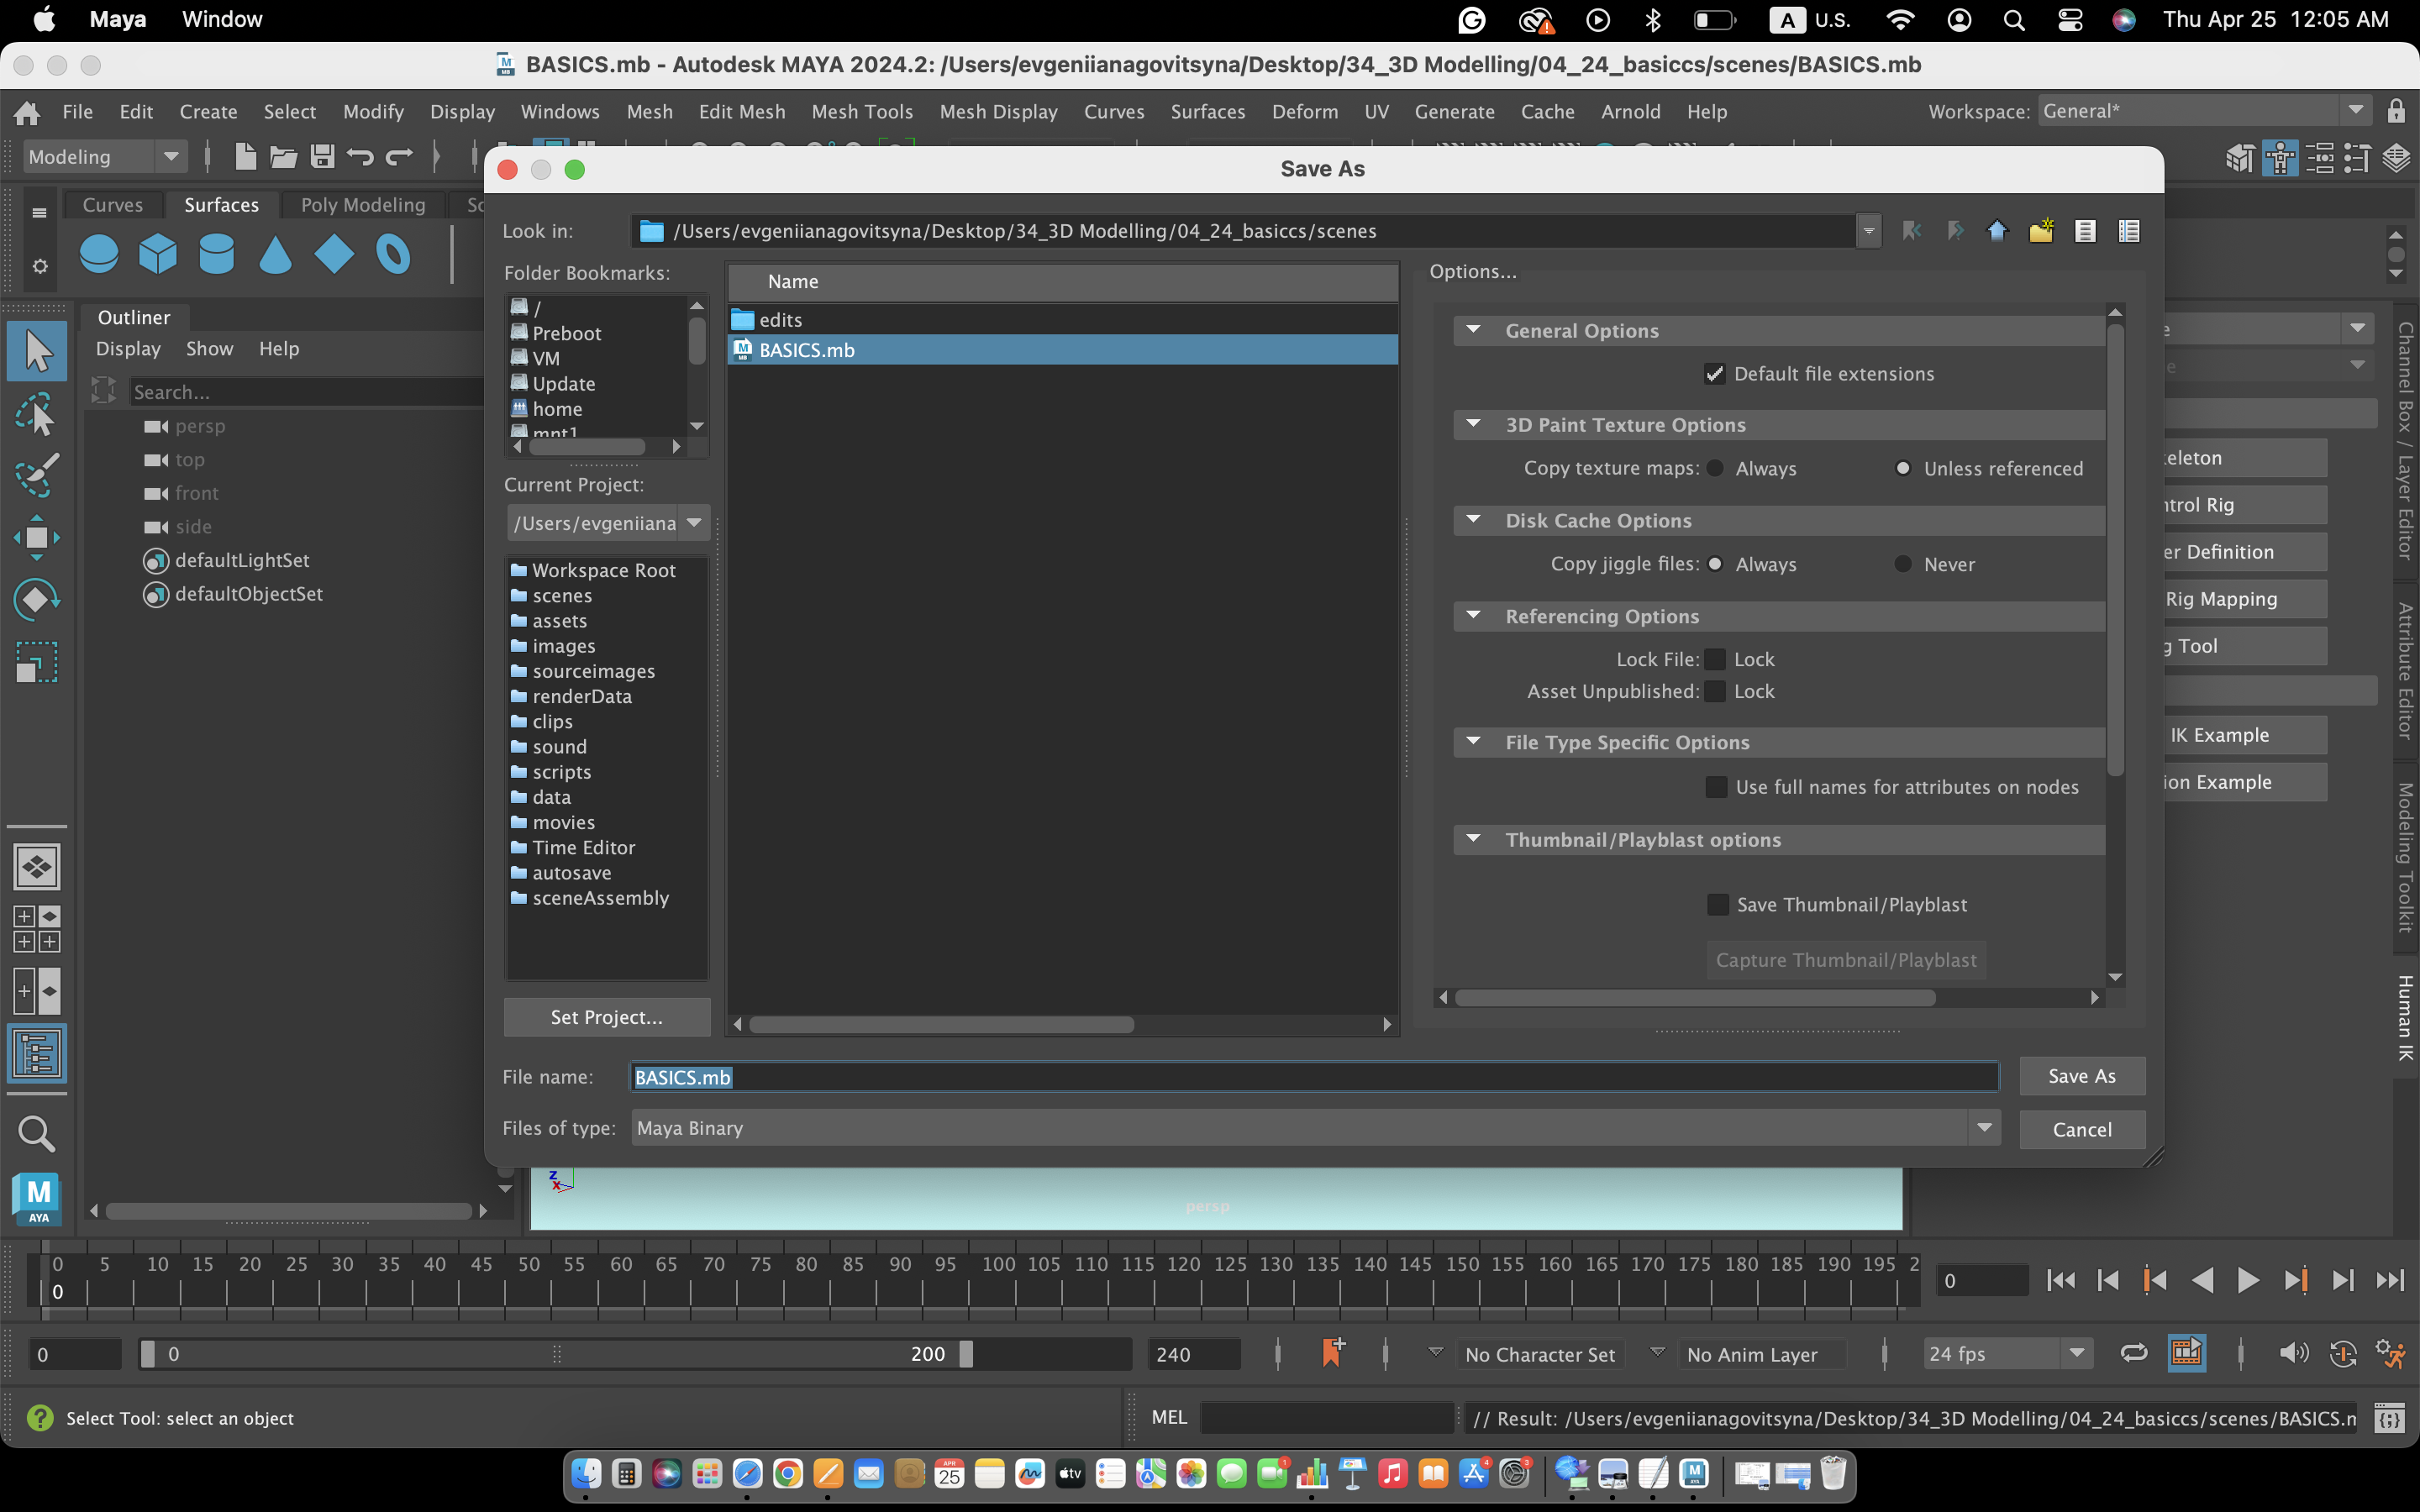
Task: Select the sourceimages project folder
Action: [593, 671]
